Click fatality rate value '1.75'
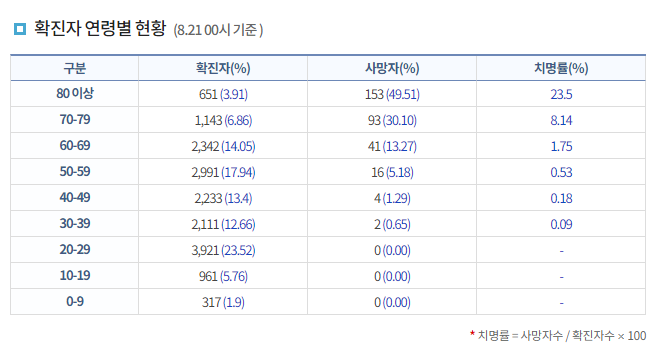657x363 pixels. click(x=561, y=147)
